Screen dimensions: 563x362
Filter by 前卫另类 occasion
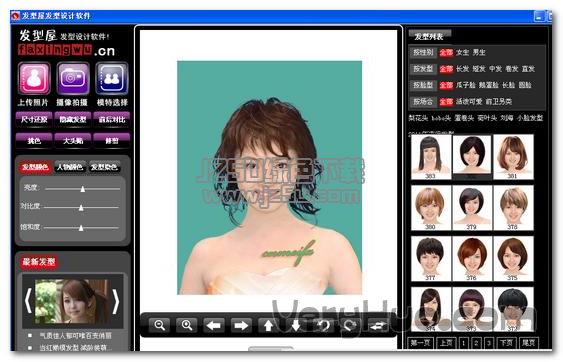pyautogui.click(x=499, y=102)
